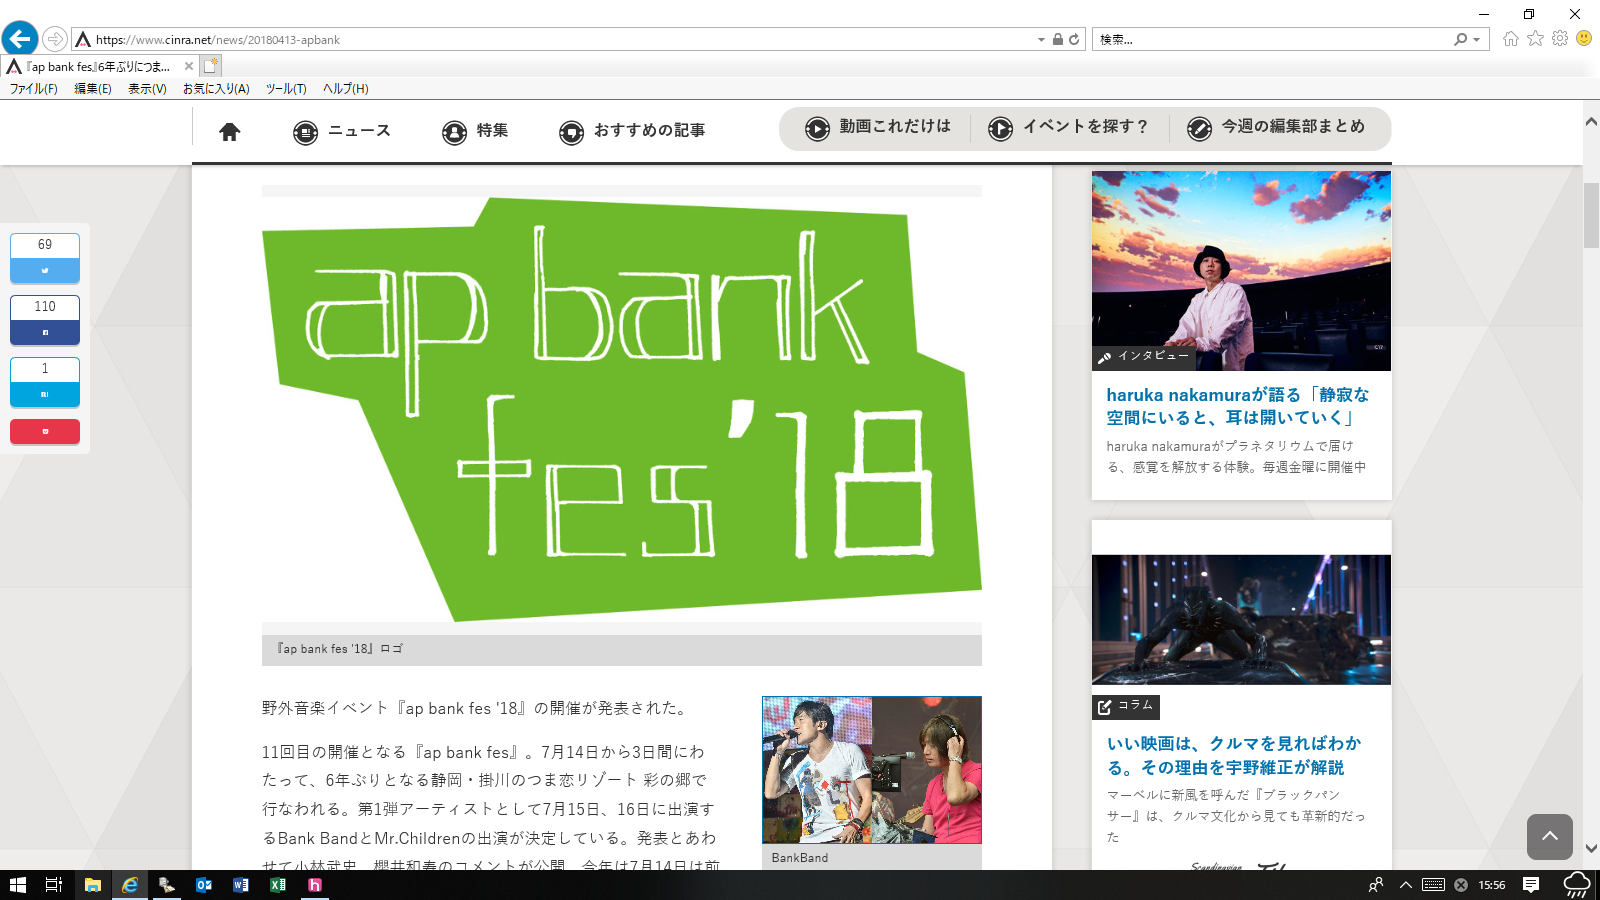
Task: Open Excel from the taskbar
Action: click(278, 885)
